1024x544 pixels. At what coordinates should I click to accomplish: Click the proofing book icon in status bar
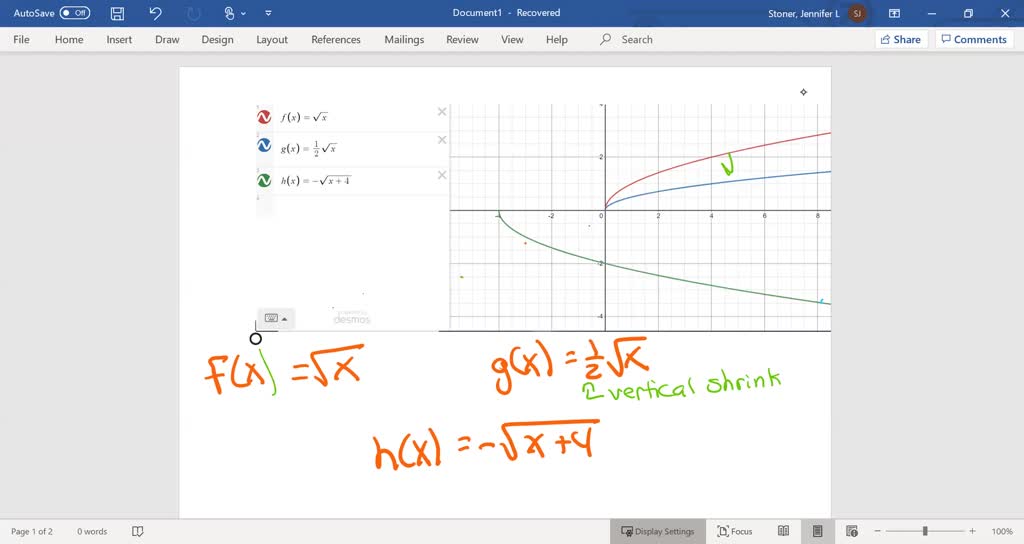(x=137, y=531)
